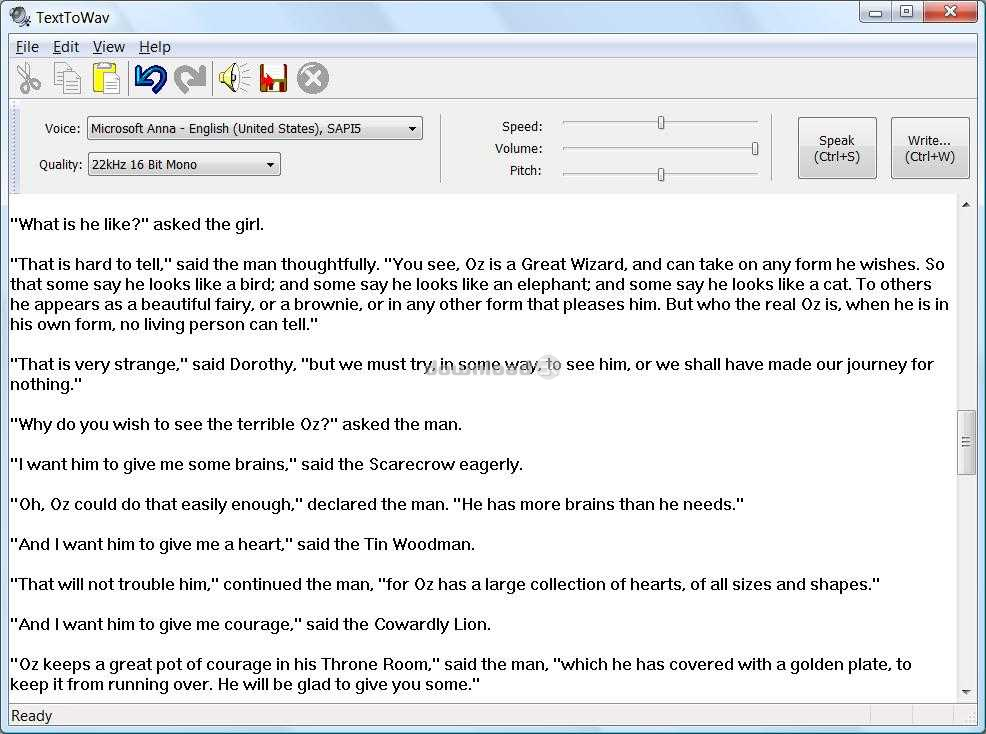Click the blue Undo arrow icon
Image resolution: width=986 pixels, height=734 pixels.
(x=151, y=79)
